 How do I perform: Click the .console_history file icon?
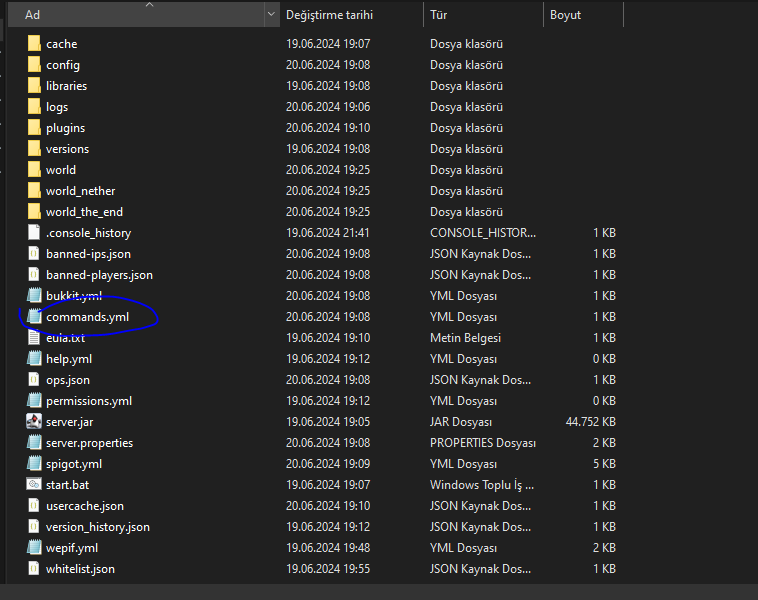click(x=34, y=233)
